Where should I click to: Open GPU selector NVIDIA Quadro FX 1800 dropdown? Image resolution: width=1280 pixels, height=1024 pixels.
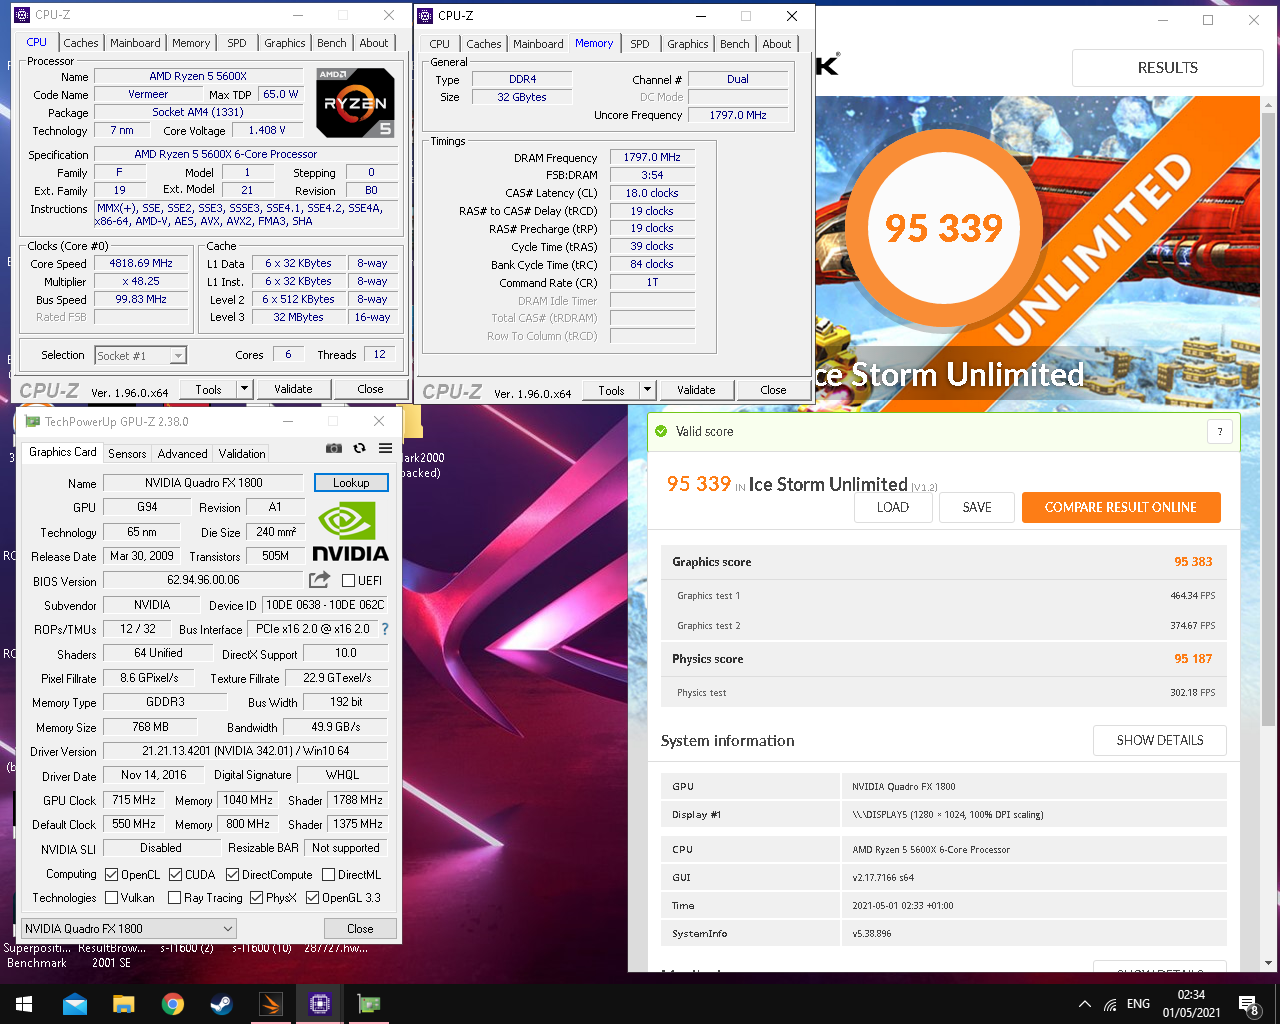[x=129, y=928]
